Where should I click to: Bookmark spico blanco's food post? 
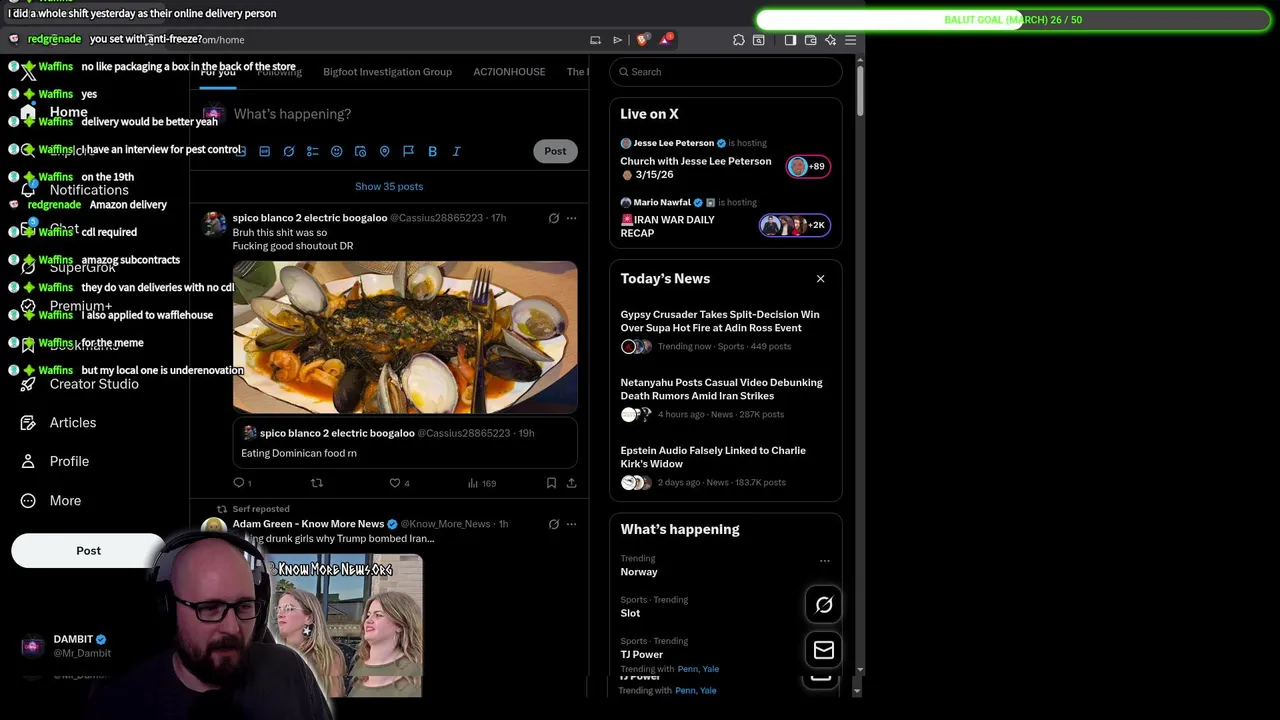(551, 483)
